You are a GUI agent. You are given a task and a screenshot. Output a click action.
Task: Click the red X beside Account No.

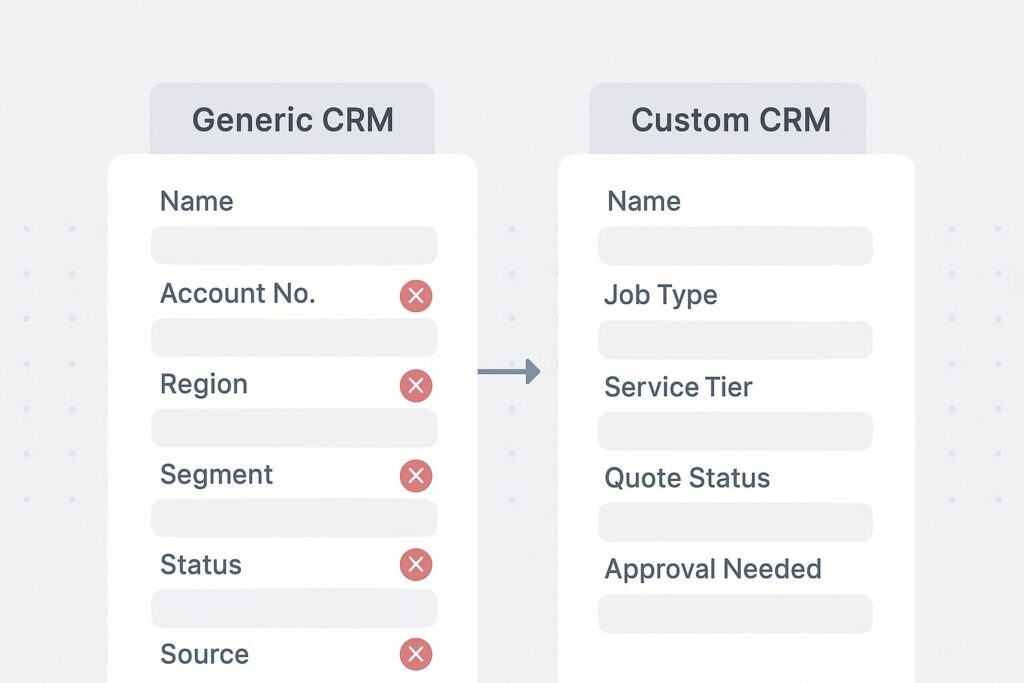coord(416,296)
